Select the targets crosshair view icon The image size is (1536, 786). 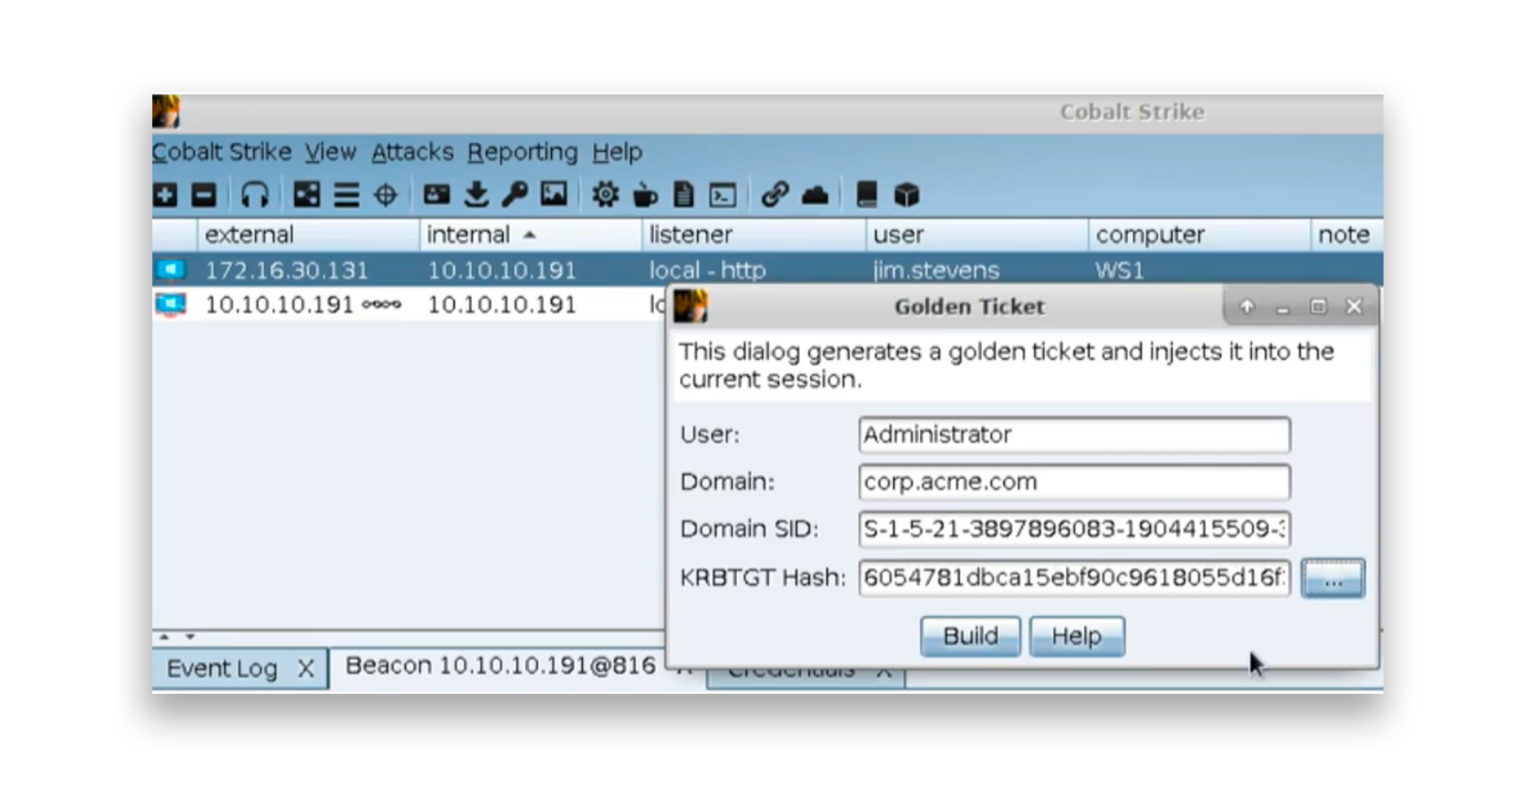[x=386, y=195]
